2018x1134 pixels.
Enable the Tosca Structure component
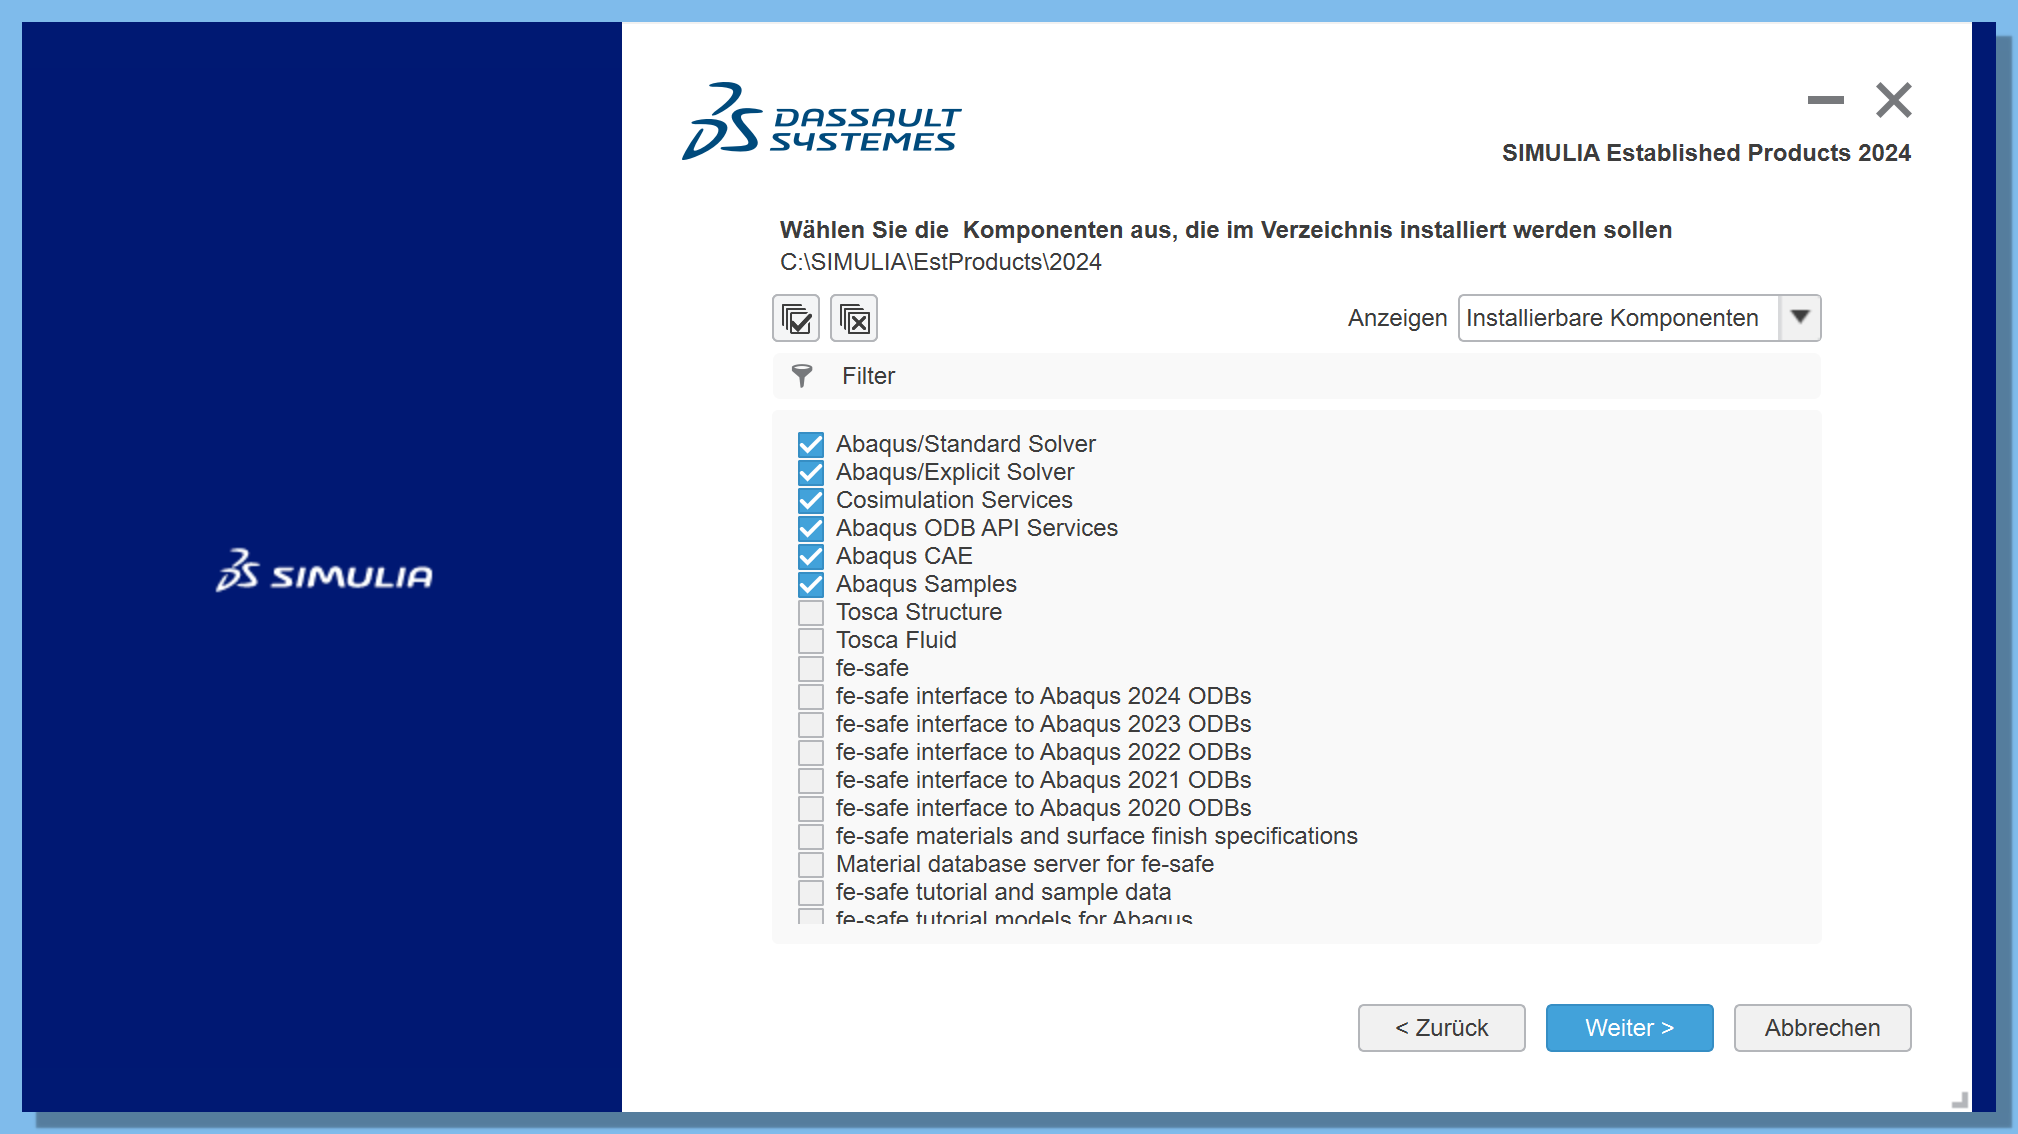tap(811, 612)
